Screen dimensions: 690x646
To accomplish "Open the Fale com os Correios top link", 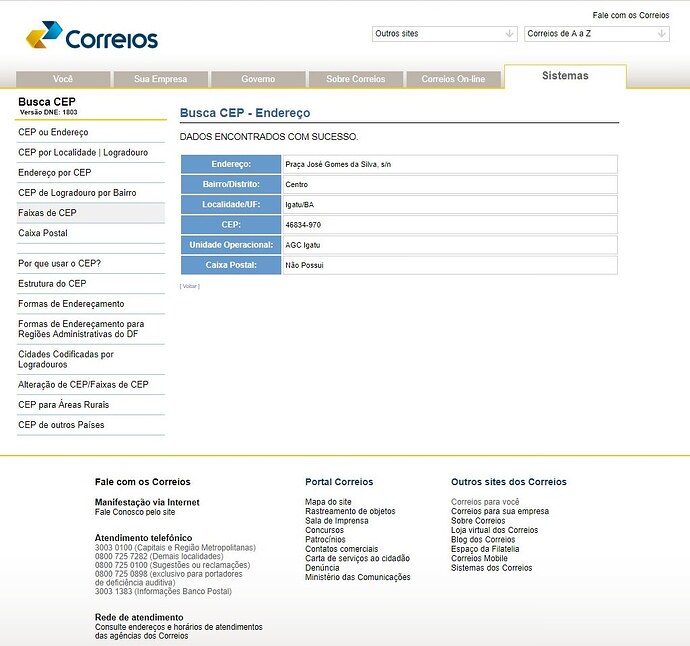I will [630, 16].
